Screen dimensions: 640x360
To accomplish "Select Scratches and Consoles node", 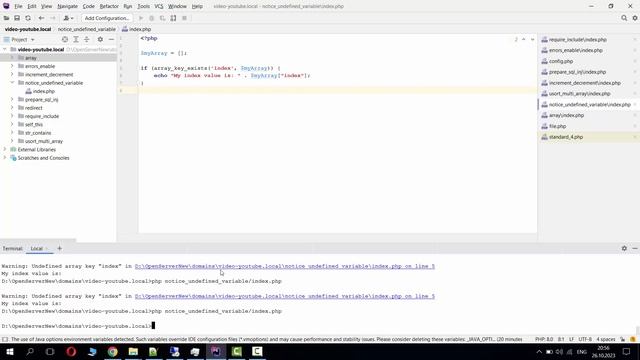I will pos(43,158).
